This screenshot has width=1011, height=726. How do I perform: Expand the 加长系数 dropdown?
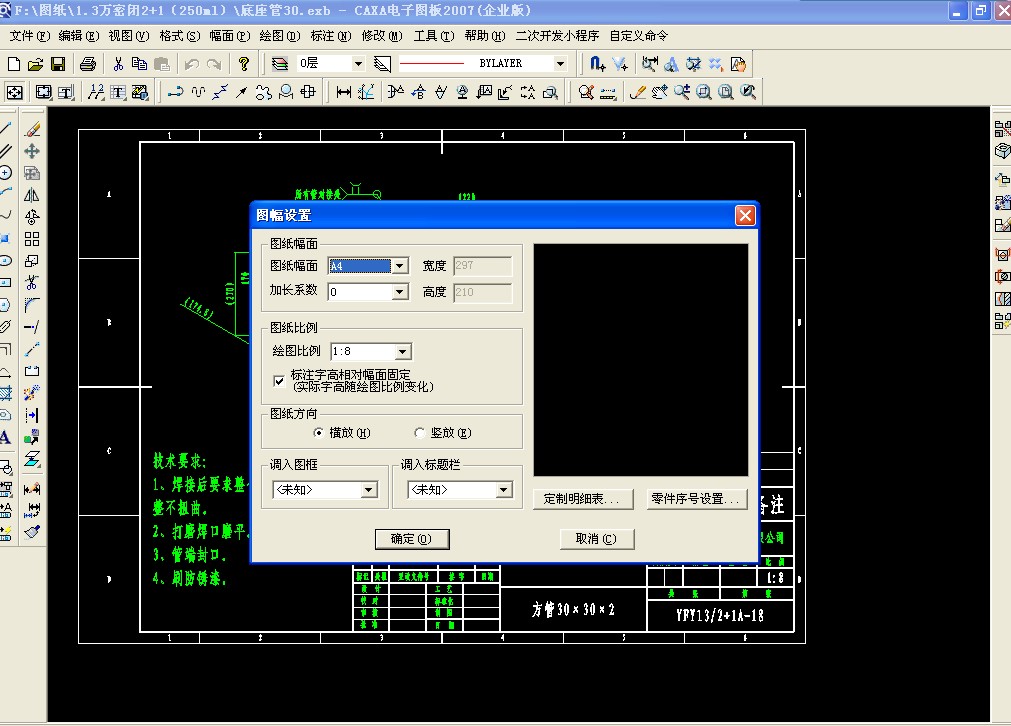click(x=400, y=292)
